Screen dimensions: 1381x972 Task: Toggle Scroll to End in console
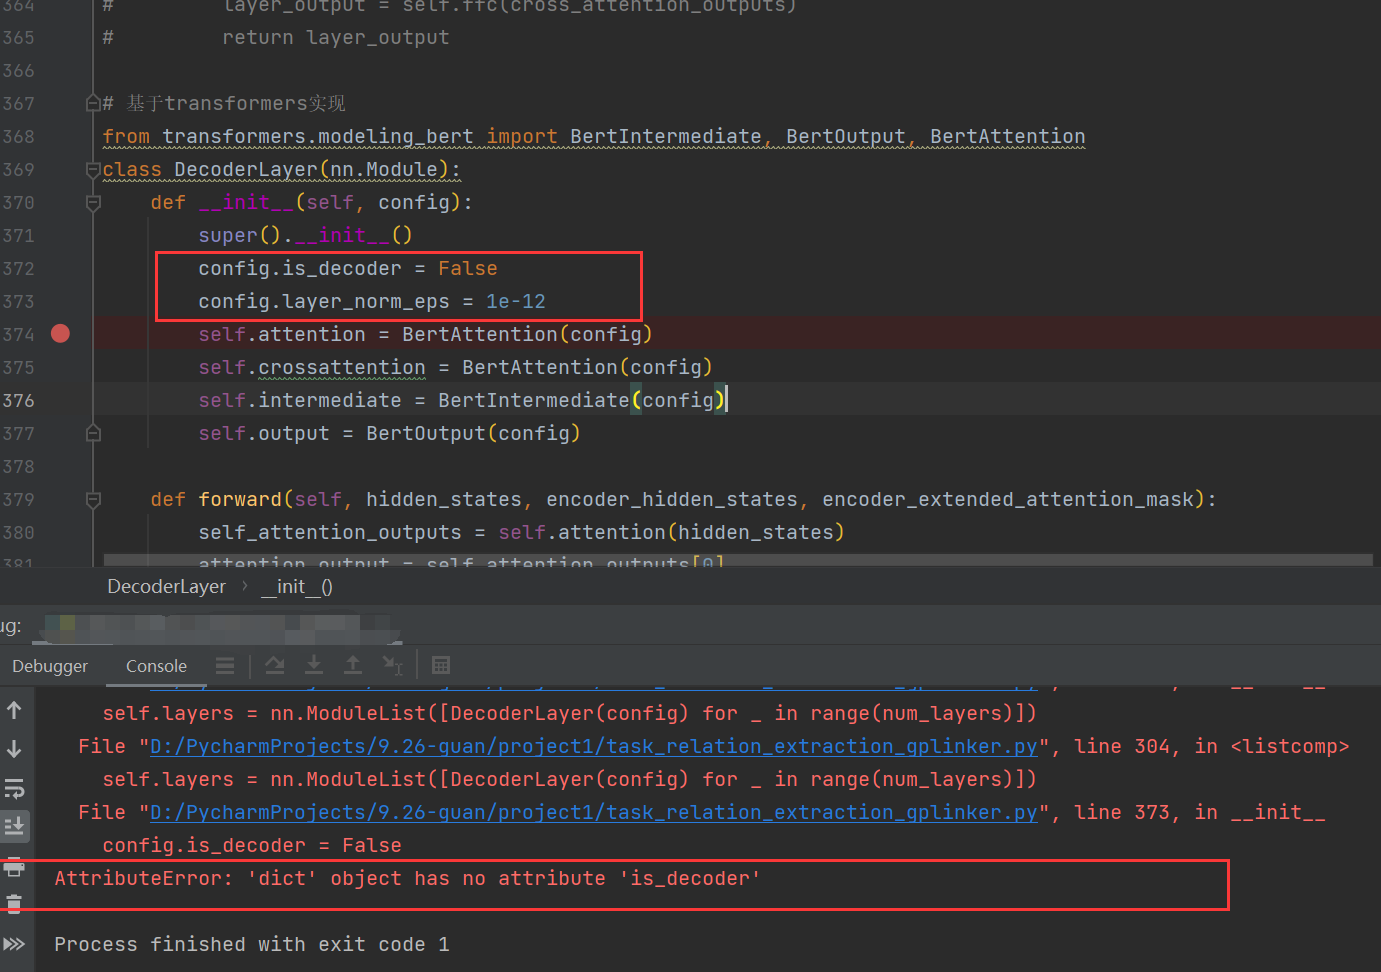[x=14, y=826]
